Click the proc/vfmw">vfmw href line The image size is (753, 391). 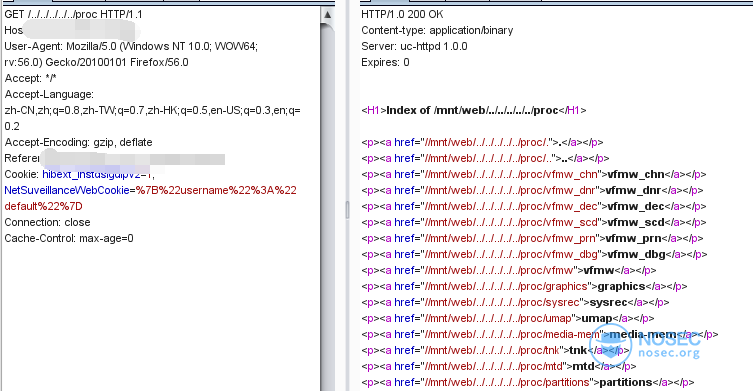[x=509, y=270]
